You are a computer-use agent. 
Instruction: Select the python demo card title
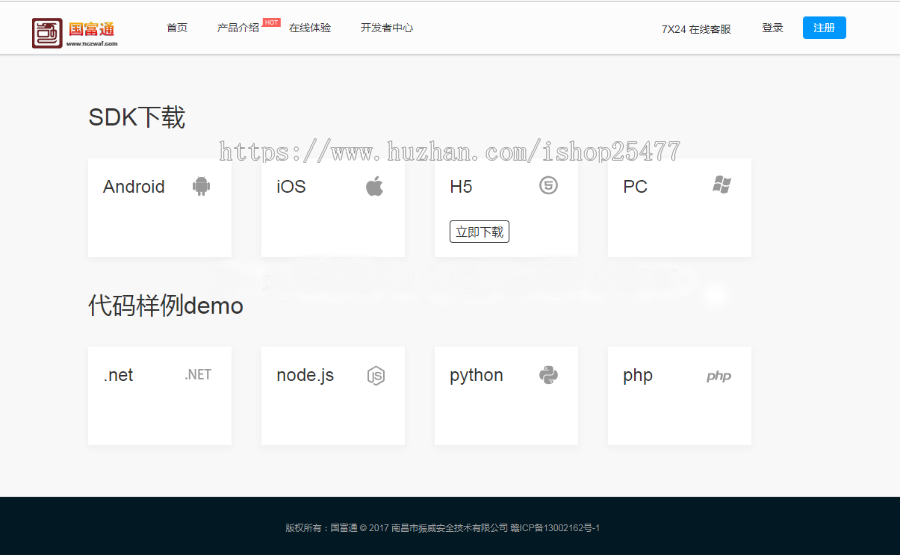[476, 375]
